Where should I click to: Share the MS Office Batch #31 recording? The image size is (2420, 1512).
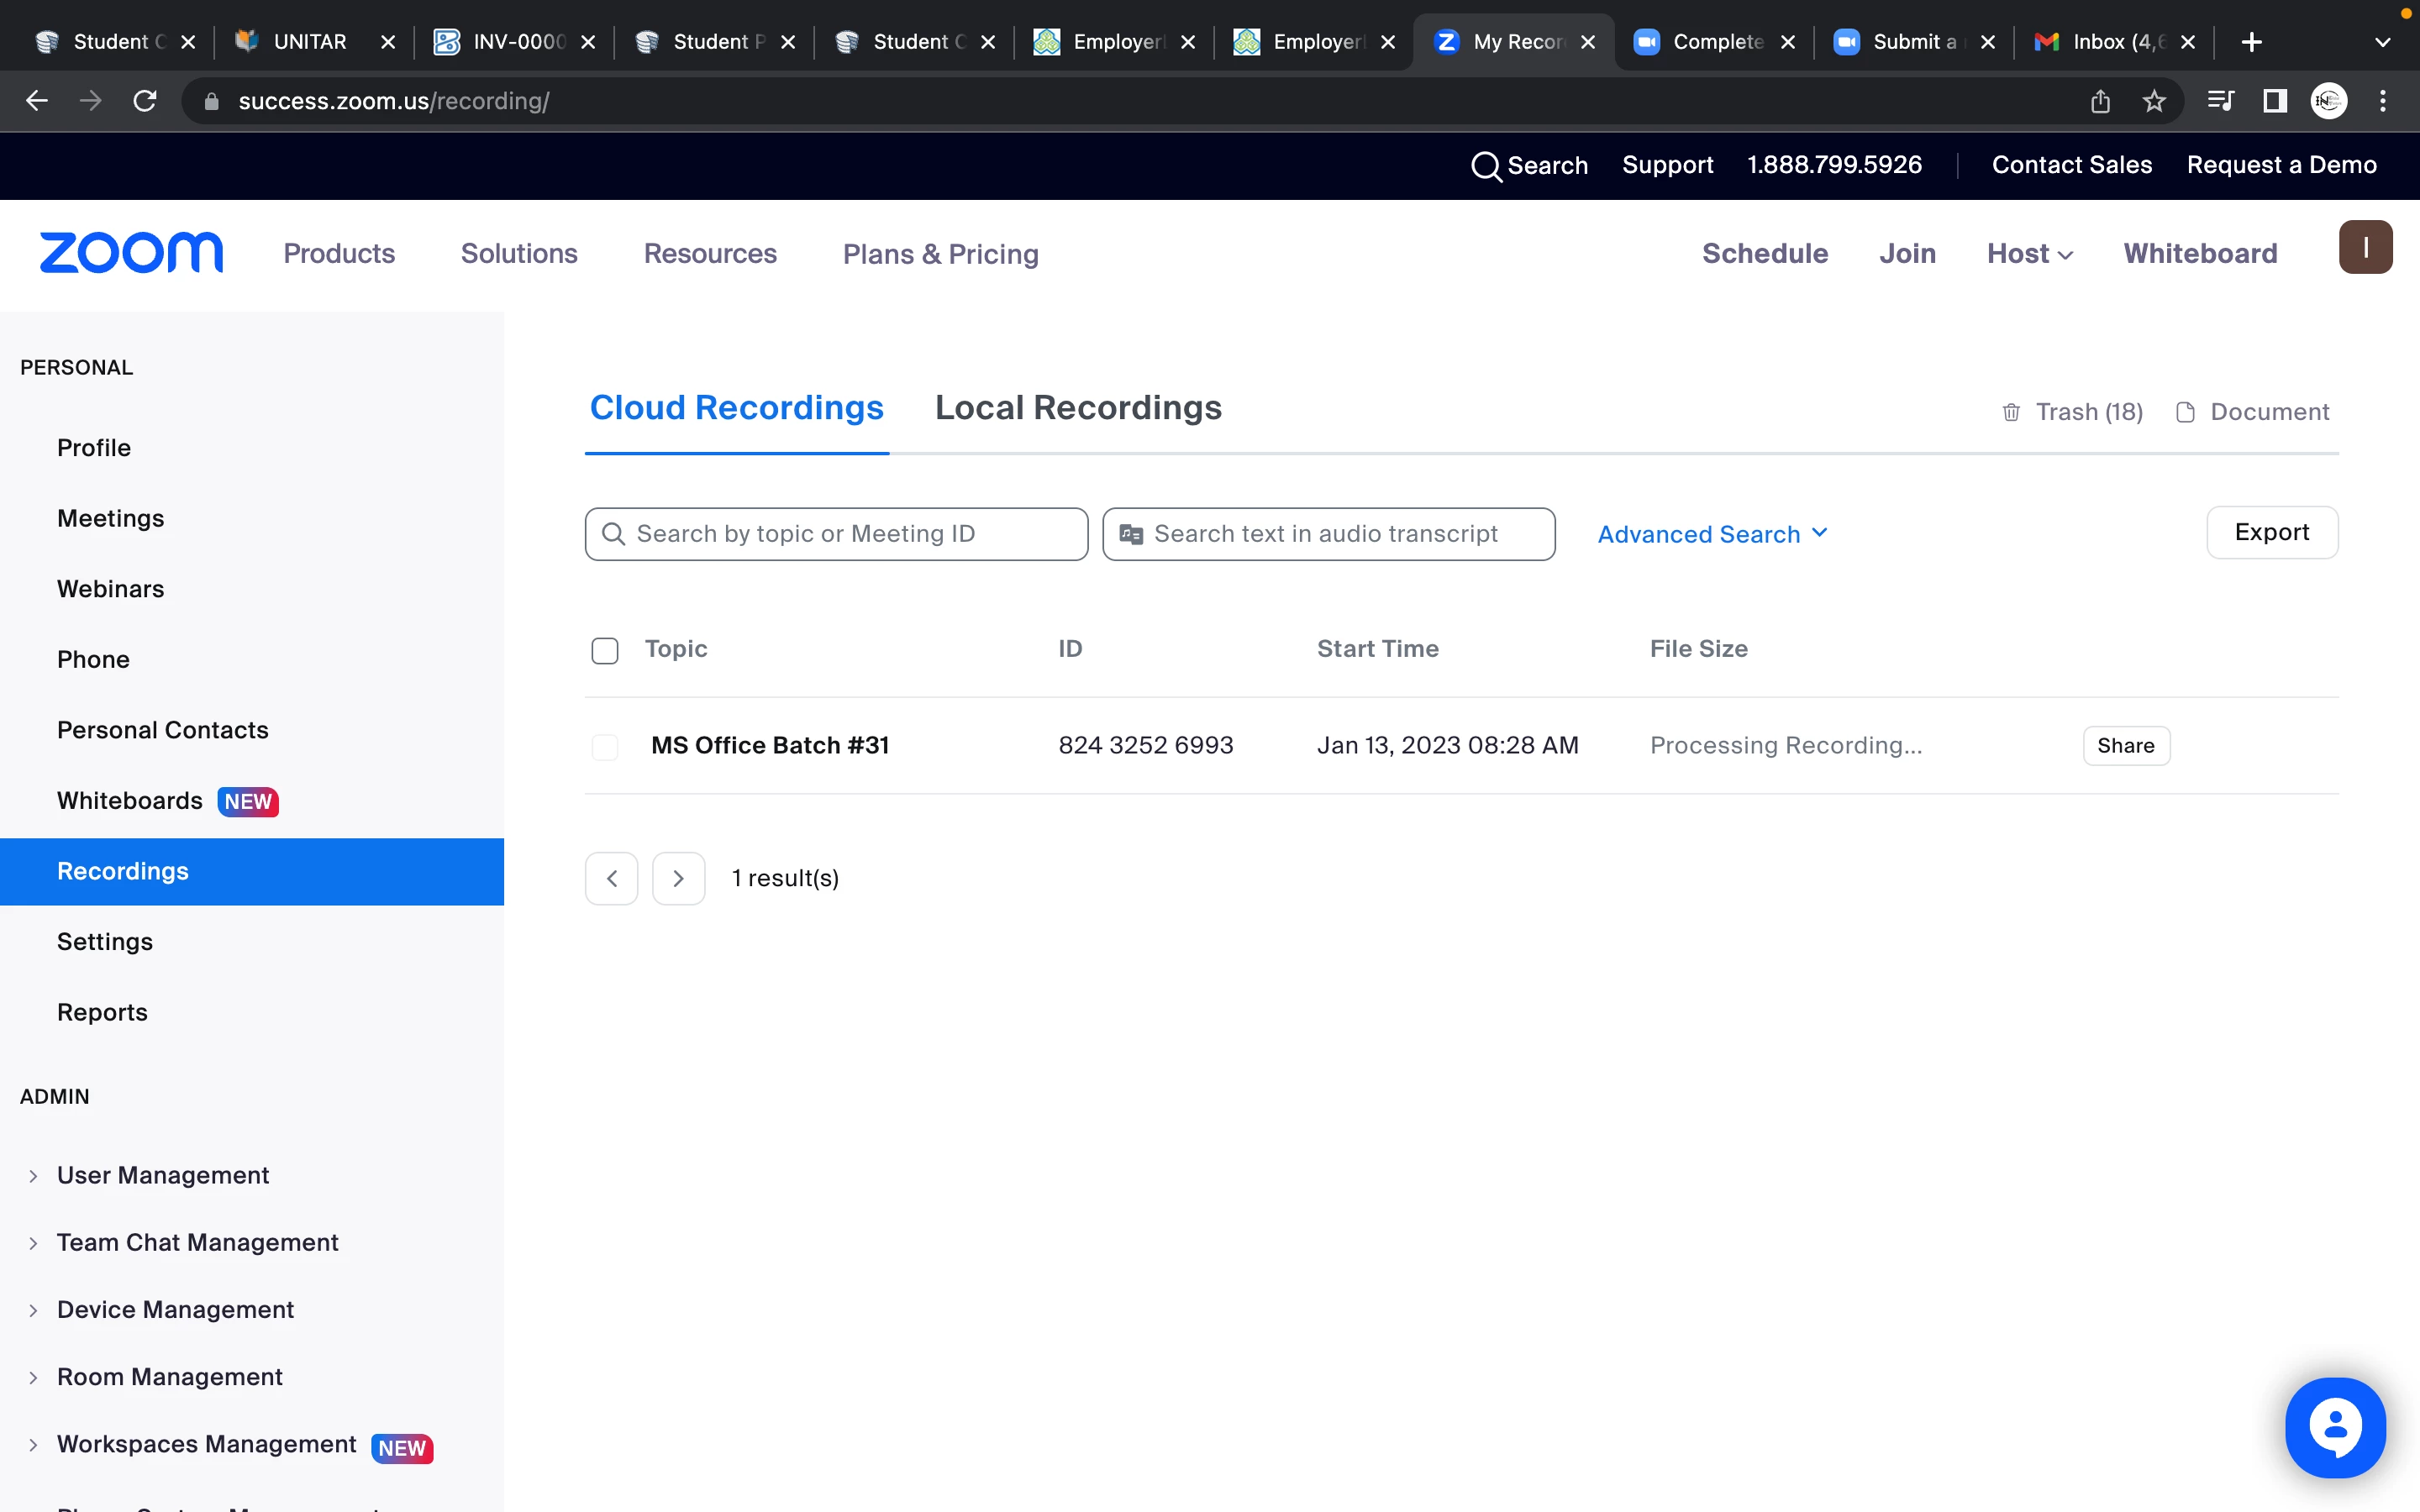pyautogui.click(x=2125, y=746)
